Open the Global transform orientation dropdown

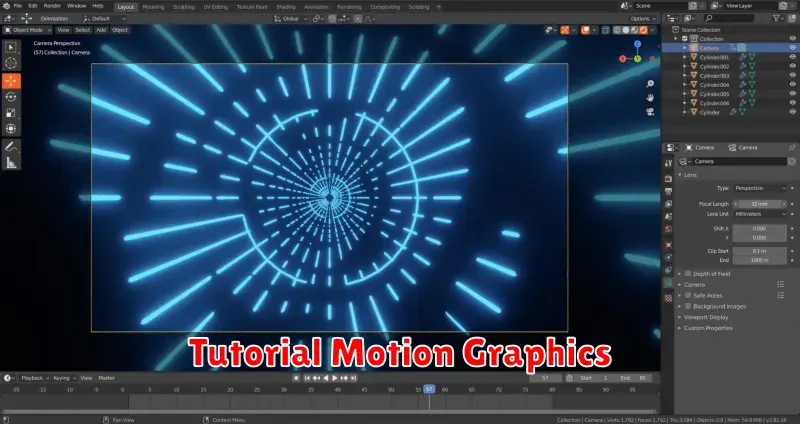coord(291,19)
